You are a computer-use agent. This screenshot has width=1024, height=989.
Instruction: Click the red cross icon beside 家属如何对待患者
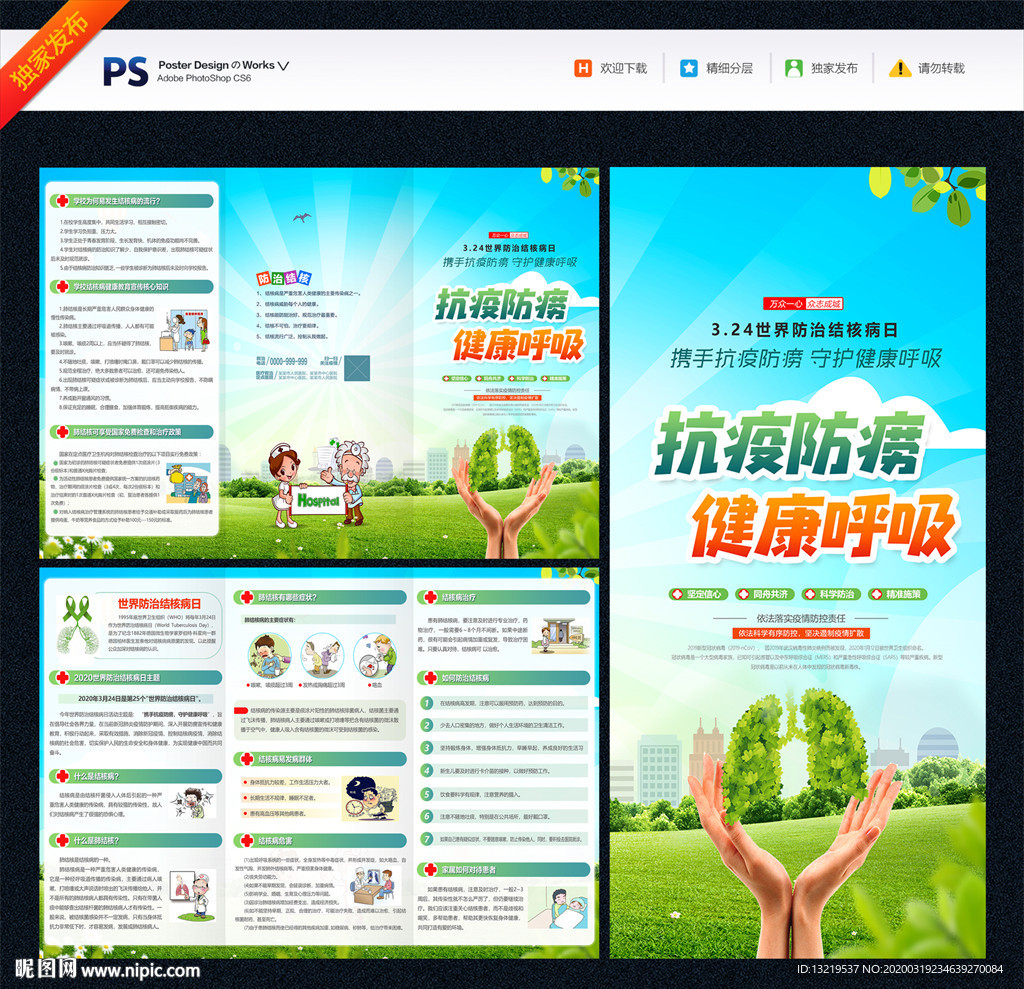[x=430, y=869]
